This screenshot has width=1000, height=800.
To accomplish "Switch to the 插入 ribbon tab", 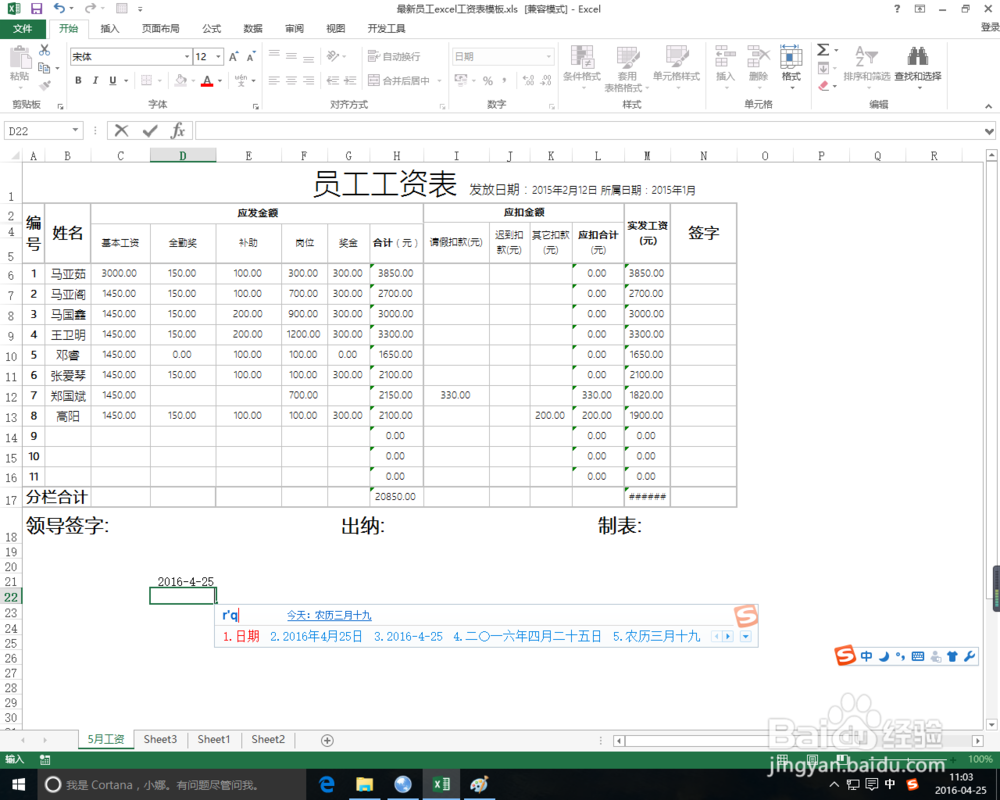I will click(x=110, y=29).
